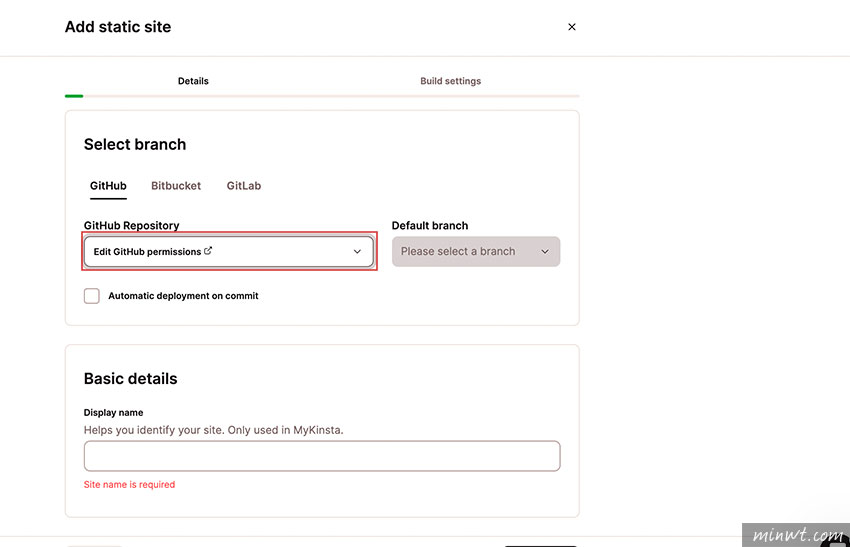The width and height of the screenshot is (850, 547).
Task: Click Edit GitHub permissions link text
Action: 147,252
